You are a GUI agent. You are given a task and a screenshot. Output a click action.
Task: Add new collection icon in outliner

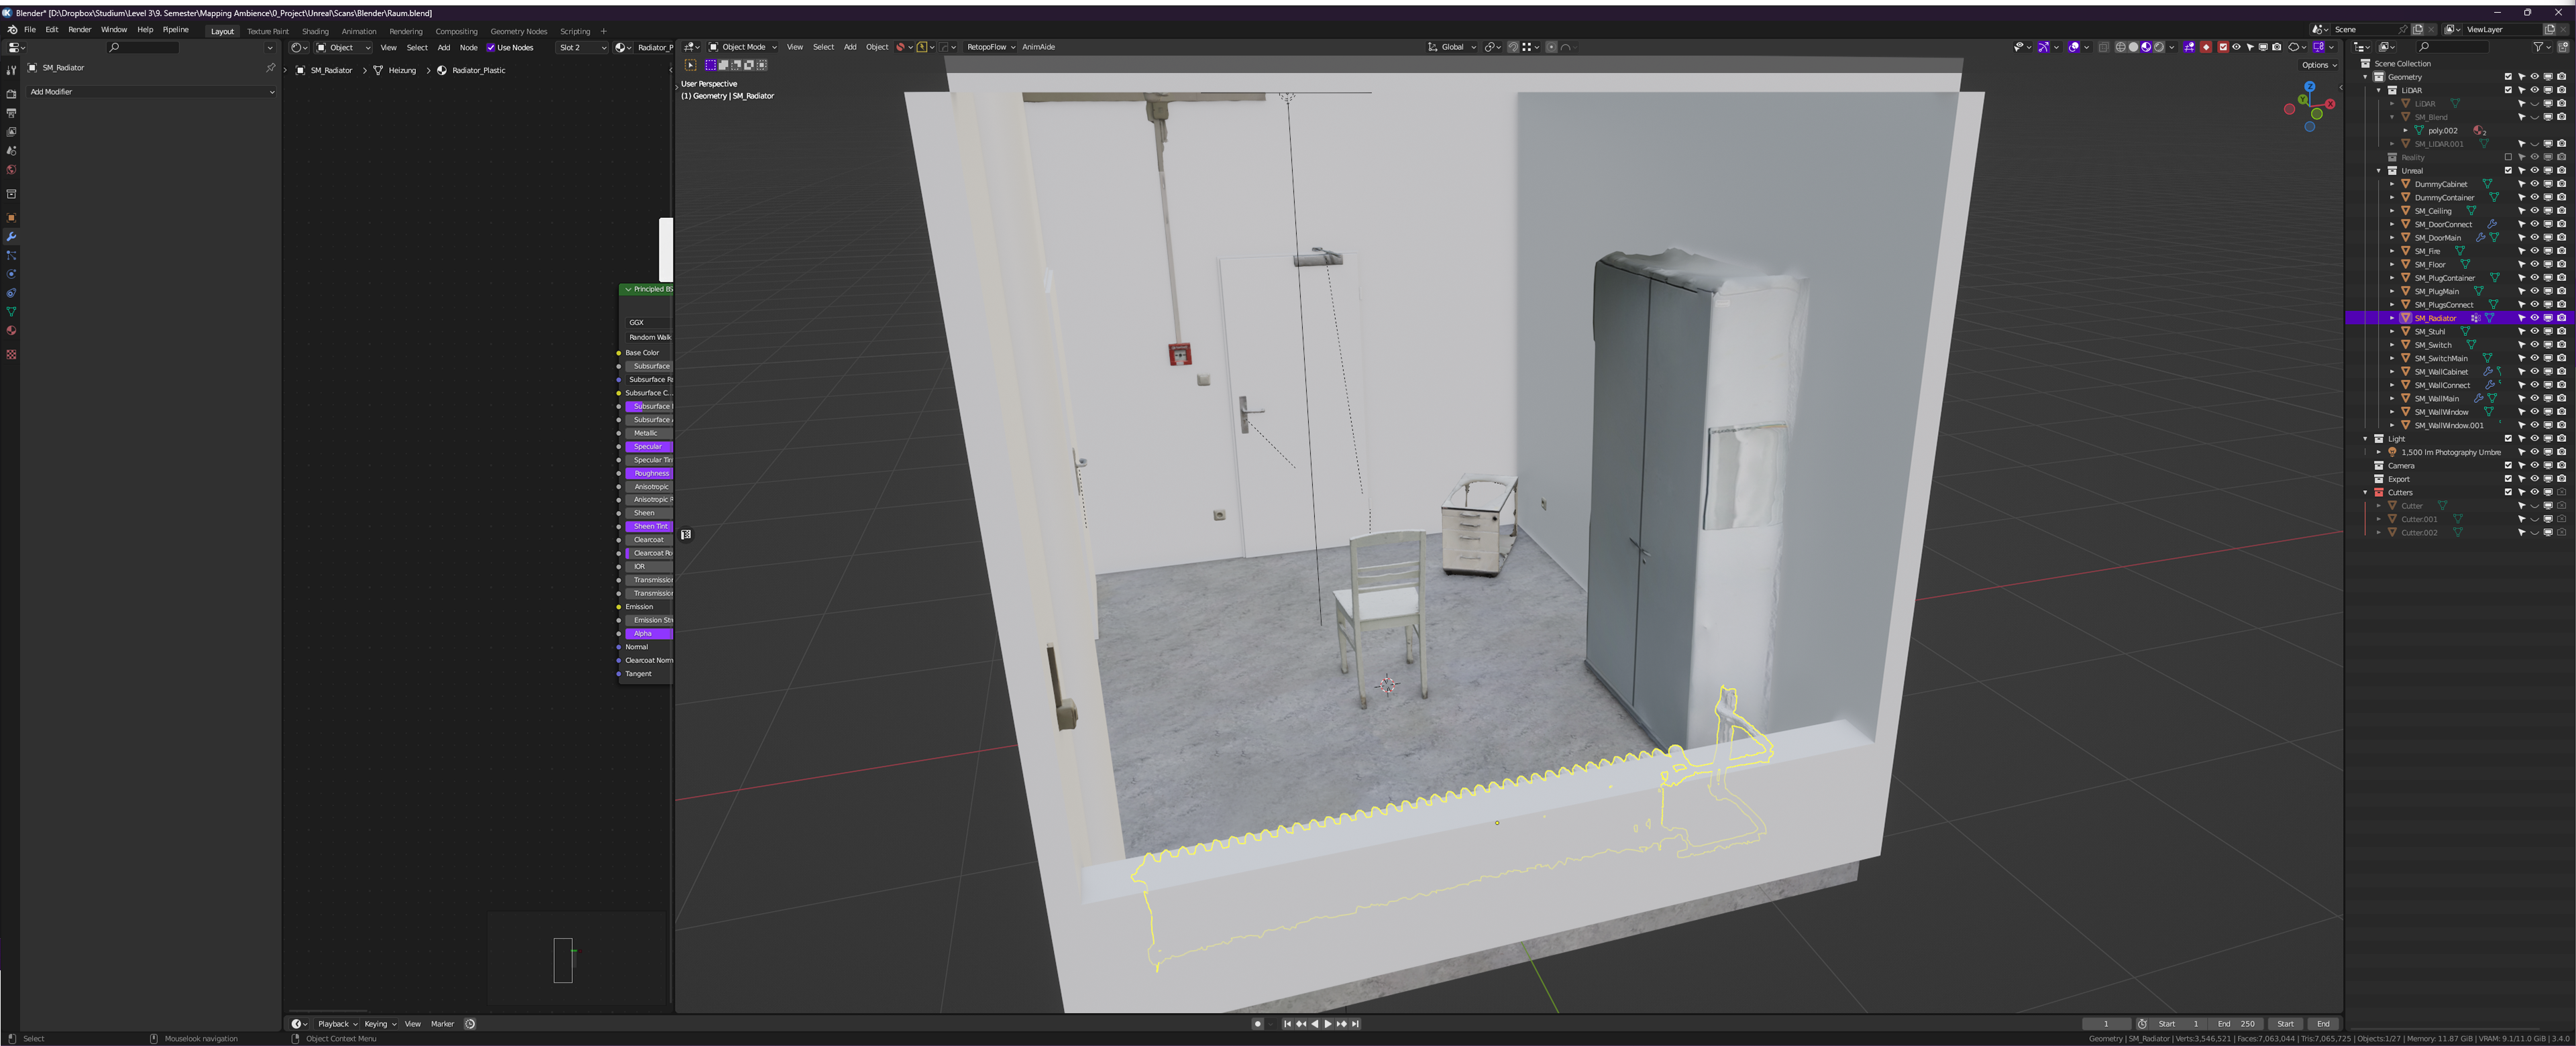coord(2562,47)
